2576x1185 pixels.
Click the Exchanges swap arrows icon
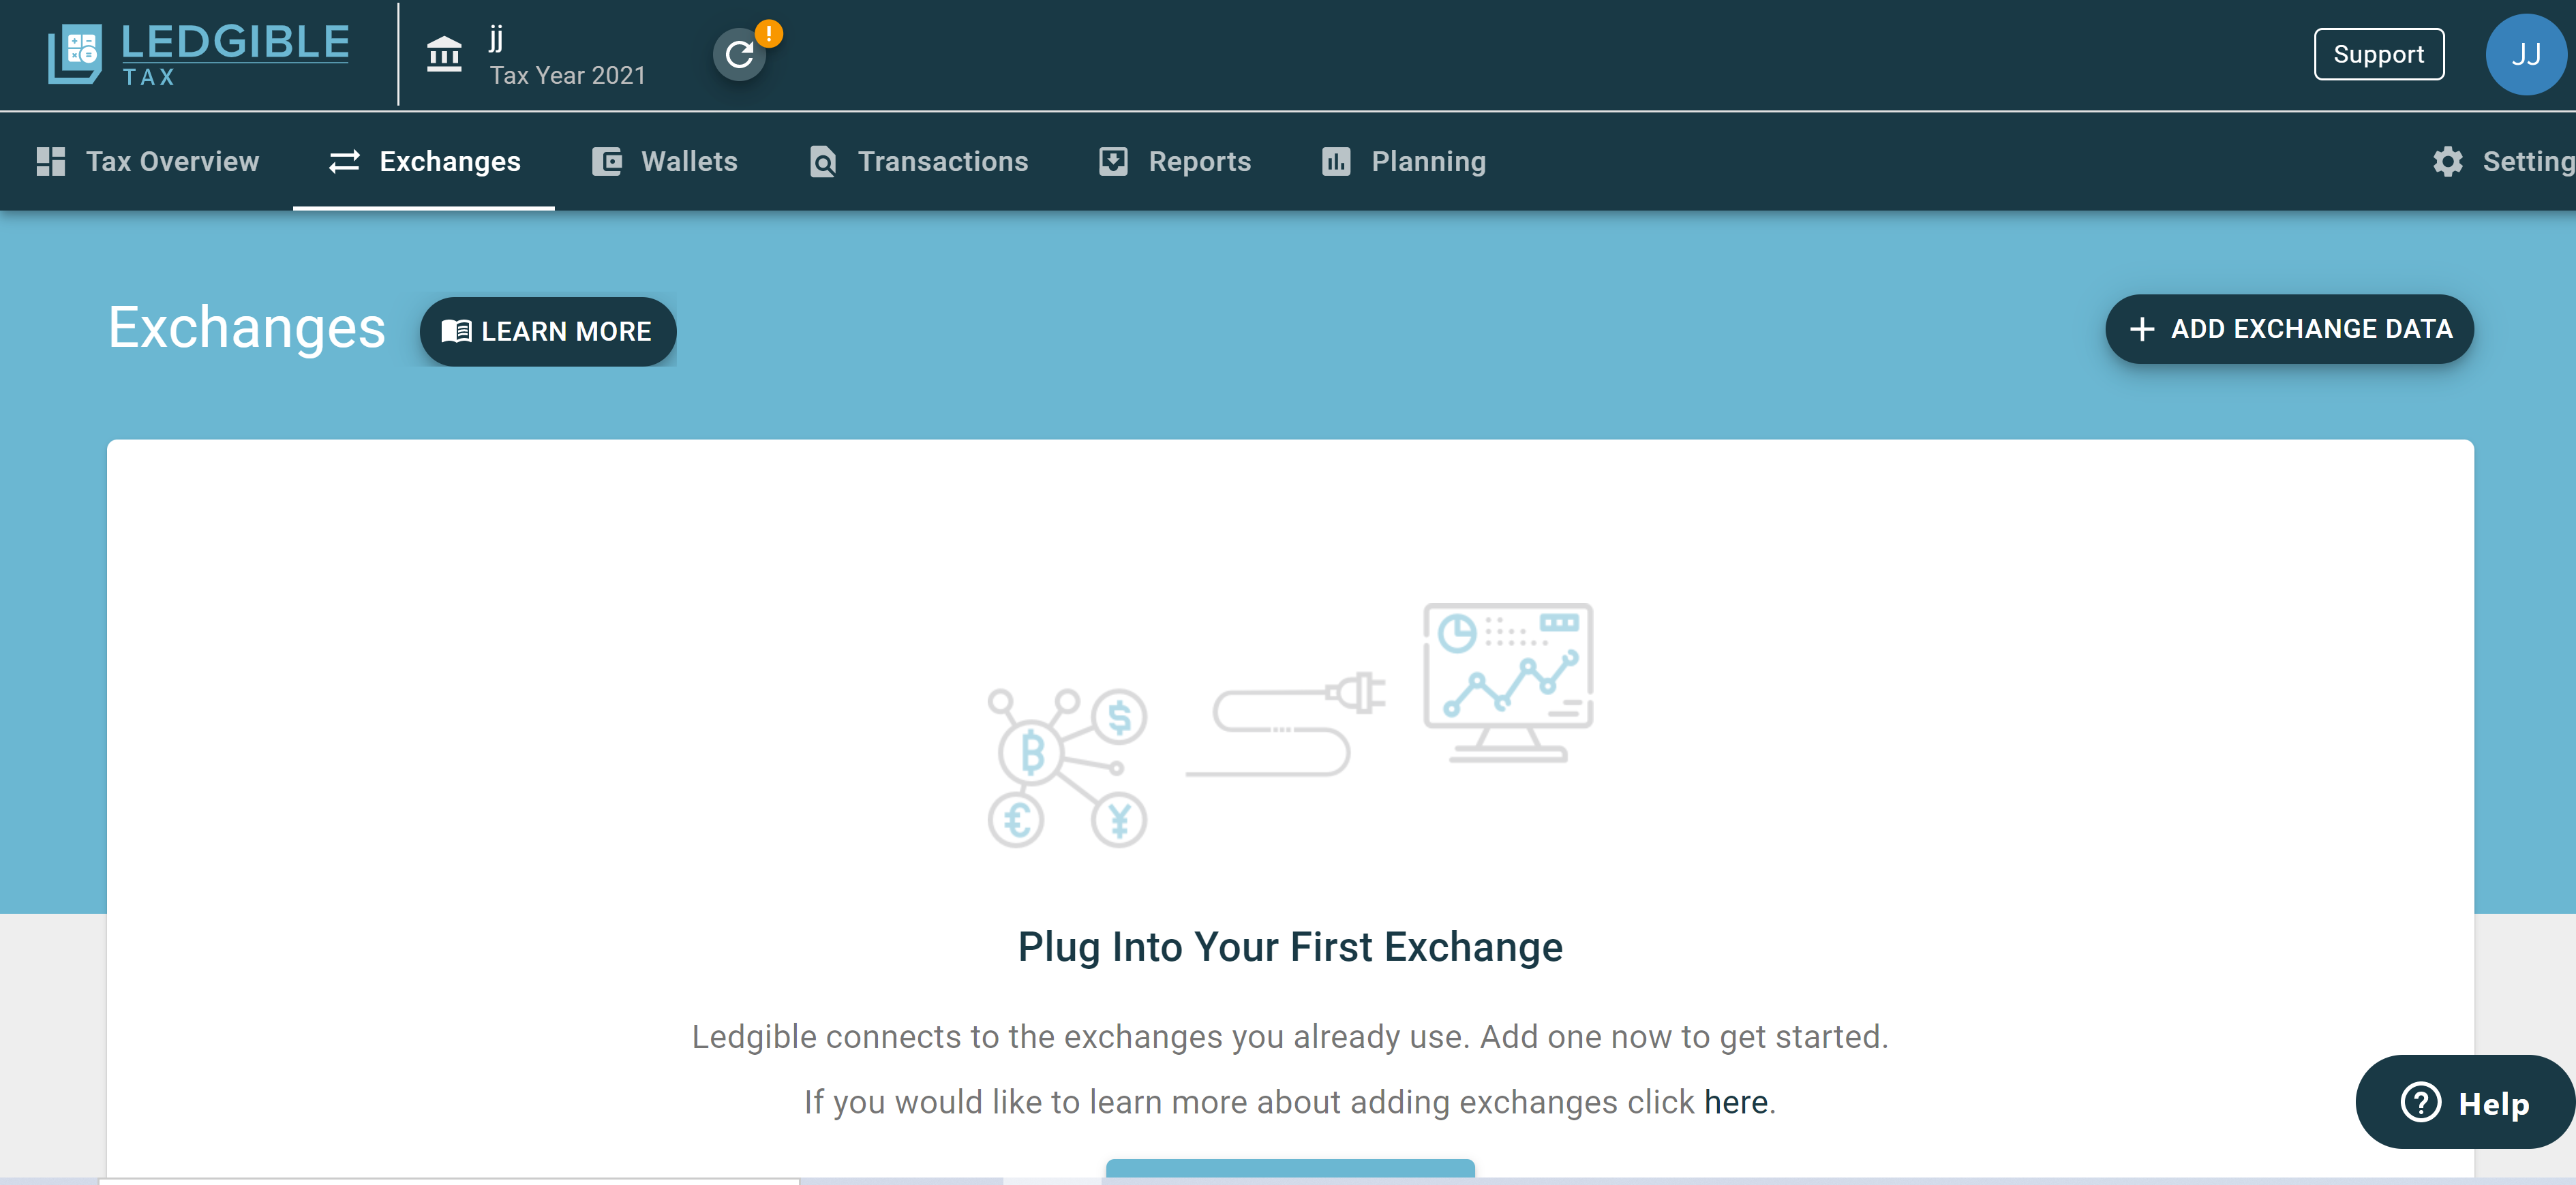(x=345, y=161)
